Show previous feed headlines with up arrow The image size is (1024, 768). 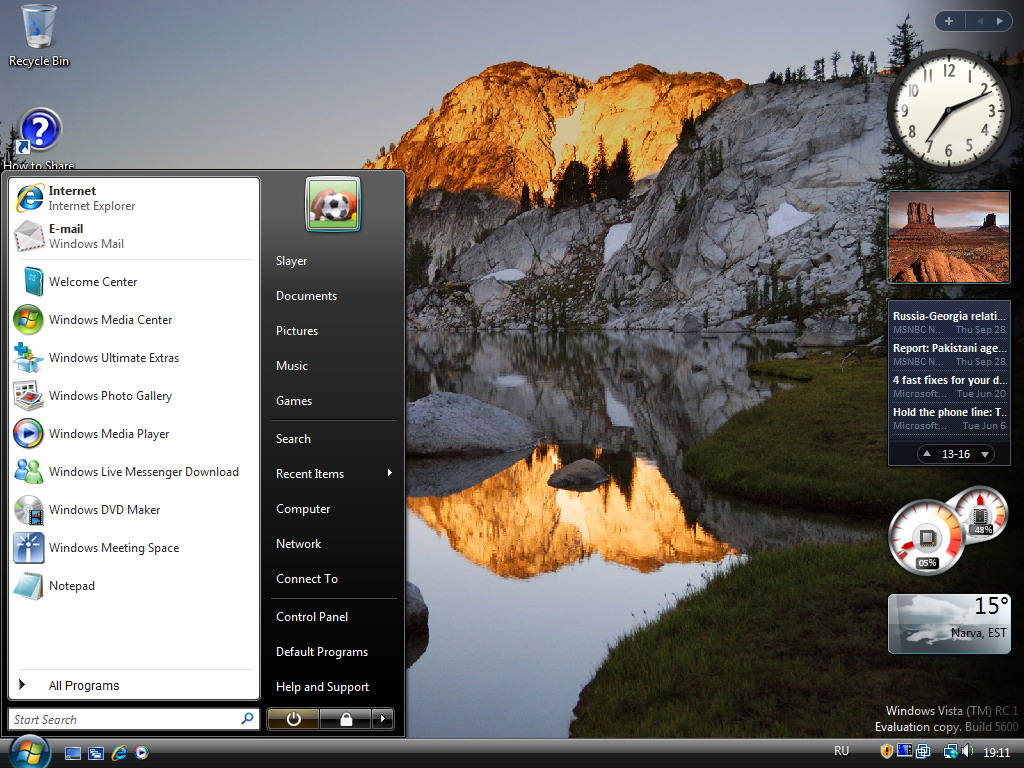click(927, 453)
